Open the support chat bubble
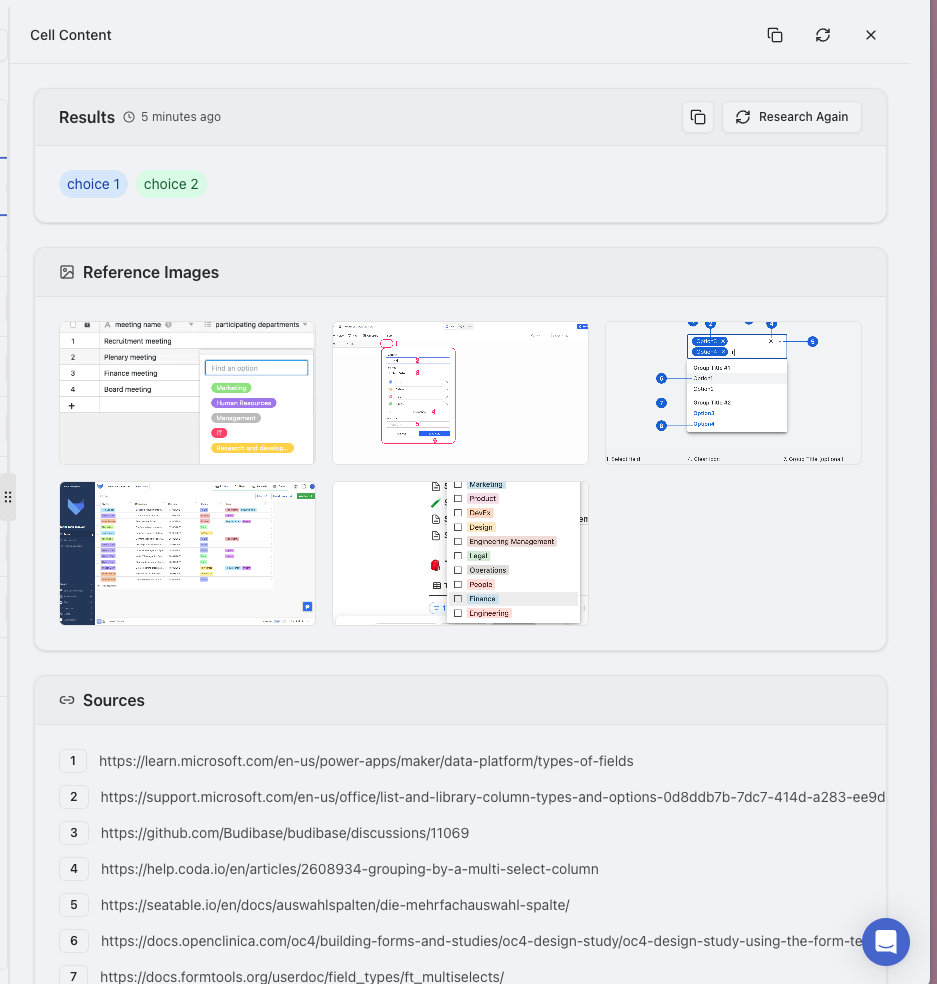Image resolution: width=937 pixels, height=984 pixels. tap(885, 941)
